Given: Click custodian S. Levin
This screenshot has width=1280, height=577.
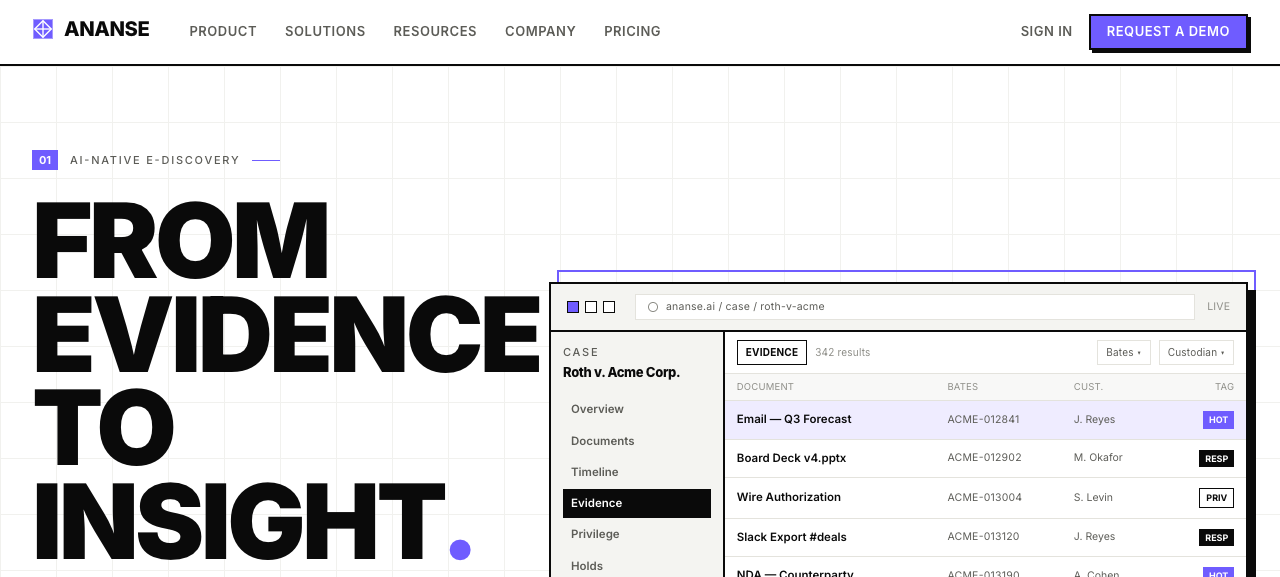Looking at the screenshot, I should 1093,497.
